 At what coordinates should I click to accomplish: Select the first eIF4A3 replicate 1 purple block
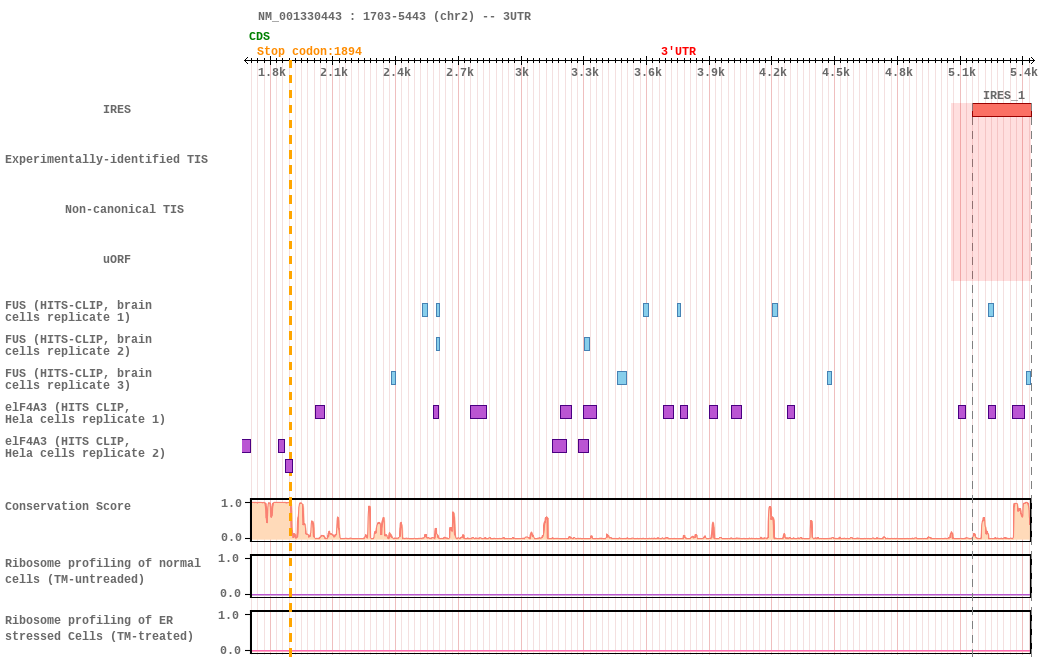tap(320, 412)
